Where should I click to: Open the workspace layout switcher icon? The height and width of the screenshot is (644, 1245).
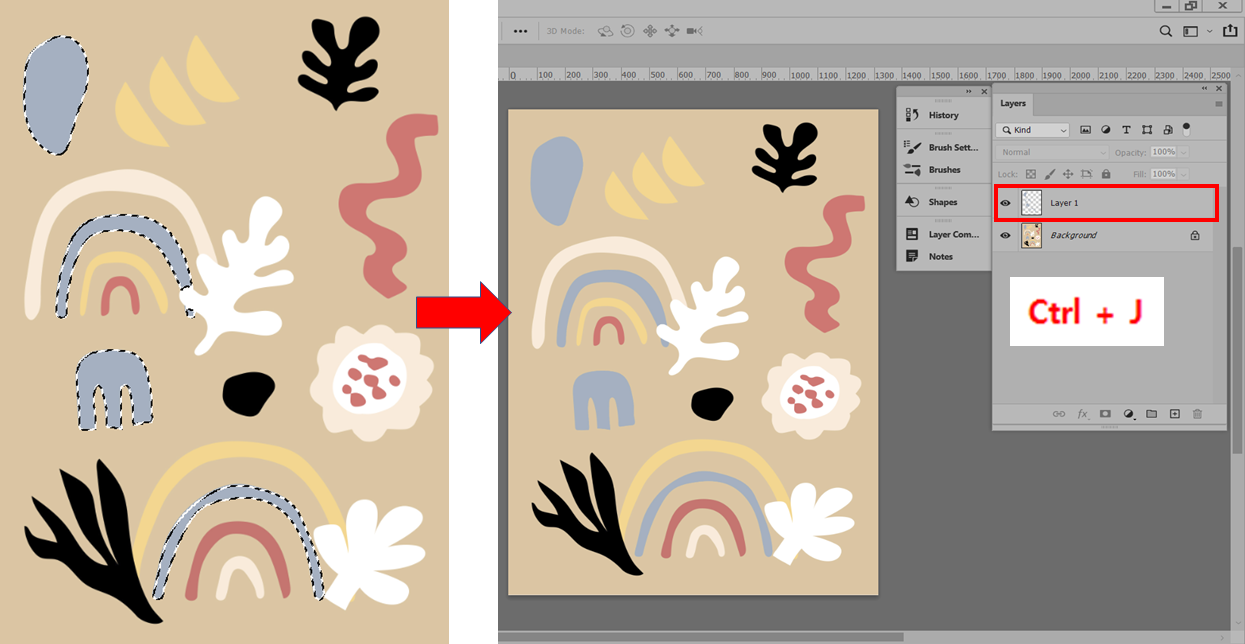click(1190, 31)
